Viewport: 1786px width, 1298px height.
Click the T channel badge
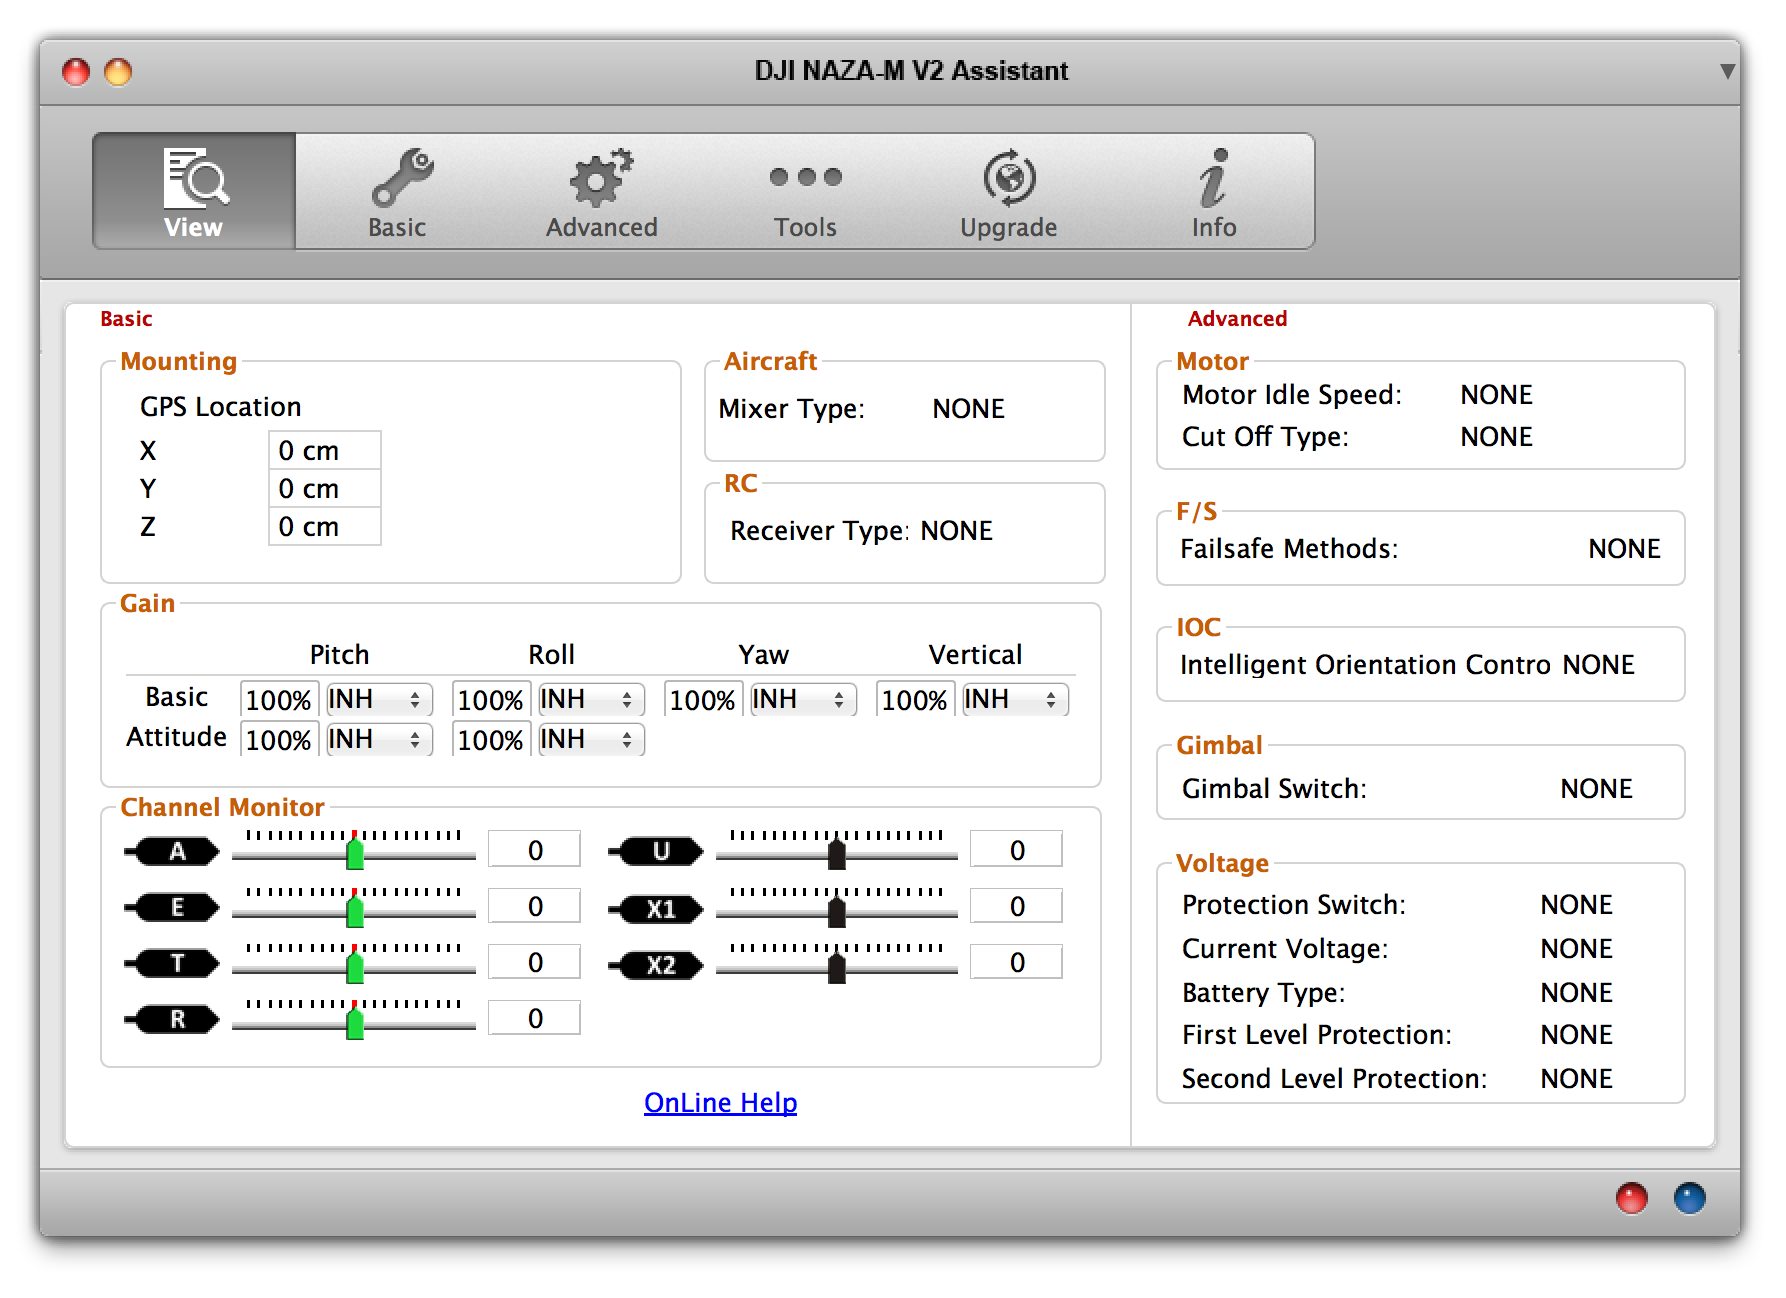[172, 963]
